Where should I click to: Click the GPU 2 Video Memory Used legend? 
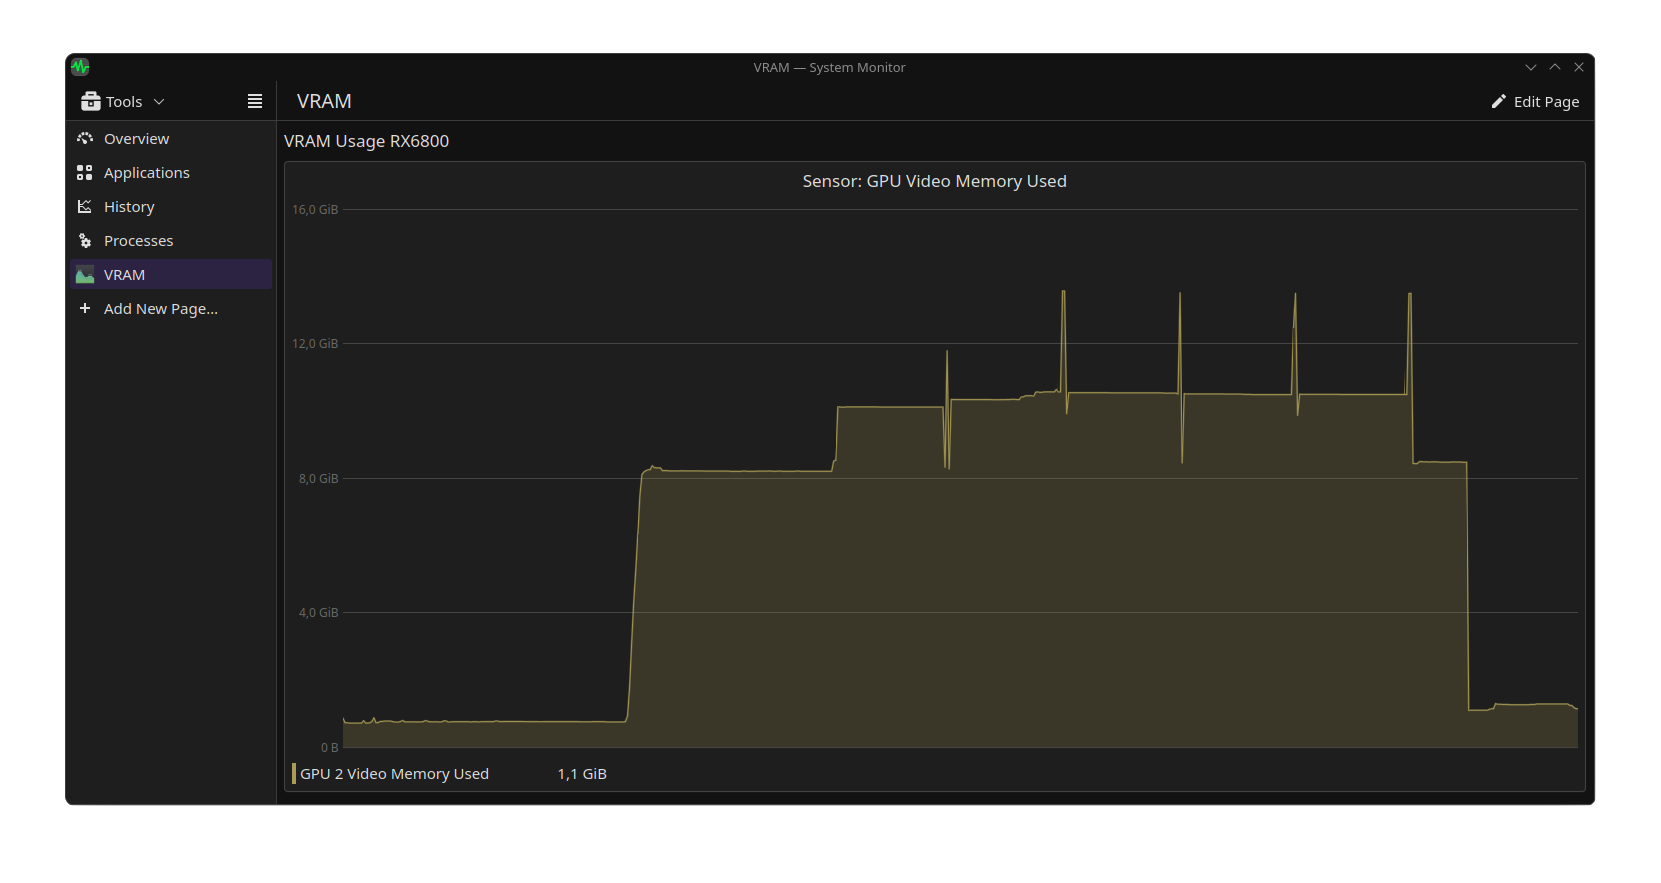point(394,773)
